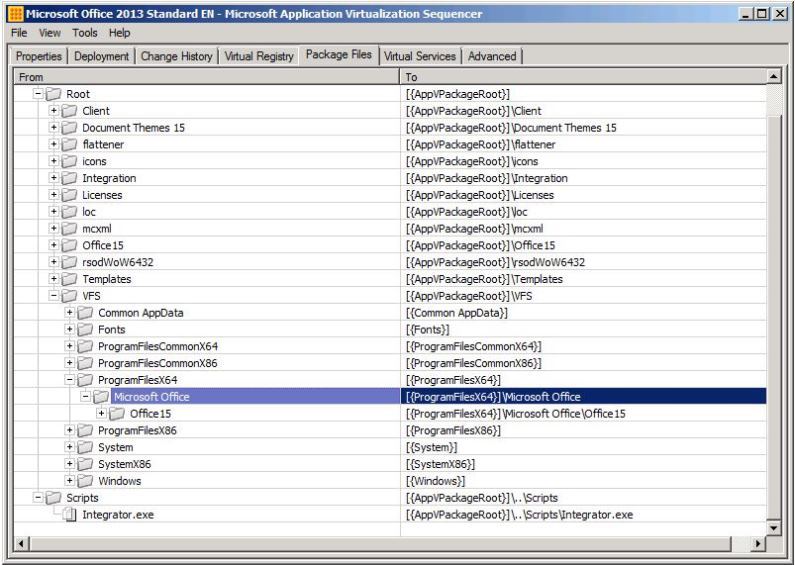
Task: Switch to the Deployment tab
Action: (x=101, y=56)
